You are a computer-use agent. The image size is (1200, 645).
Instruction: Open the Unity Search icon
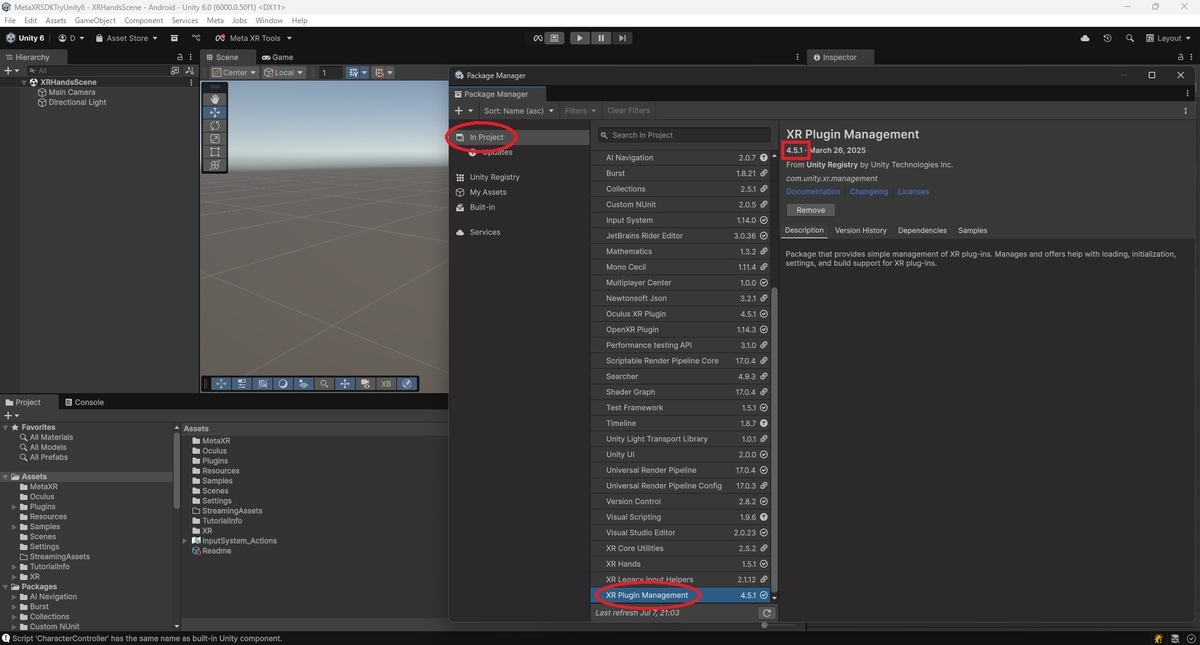click(1130, 38)
